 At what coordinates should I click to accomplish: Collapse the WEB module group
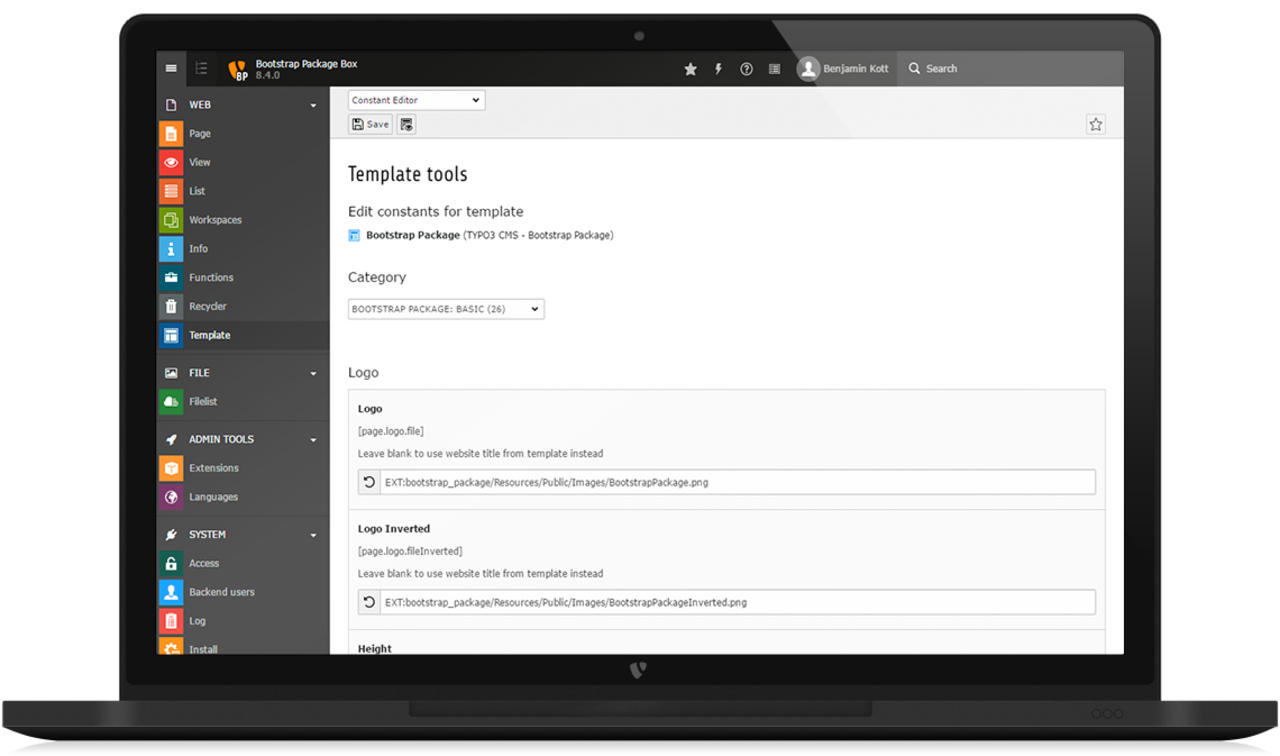coord(313,105)
